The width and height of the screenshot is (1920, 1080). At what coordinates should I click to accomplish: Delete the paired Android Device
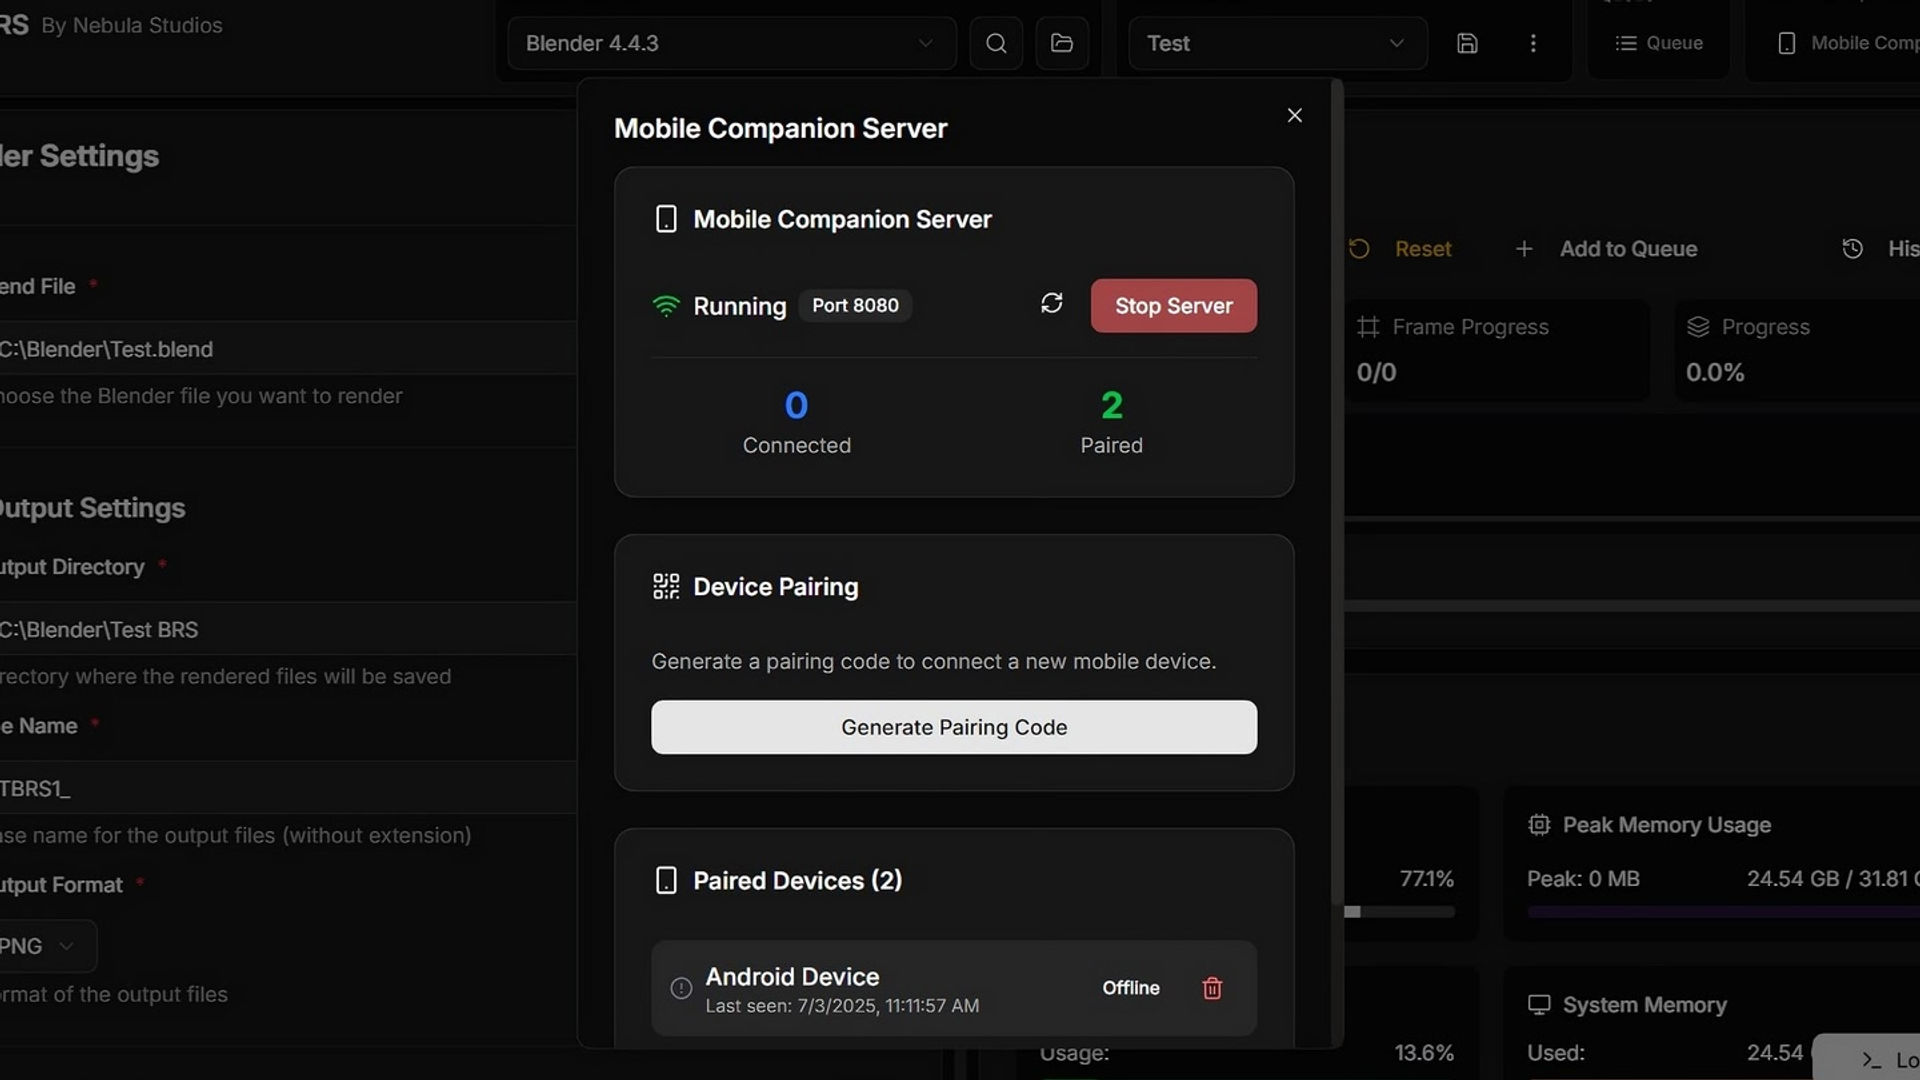(1212, 988)
